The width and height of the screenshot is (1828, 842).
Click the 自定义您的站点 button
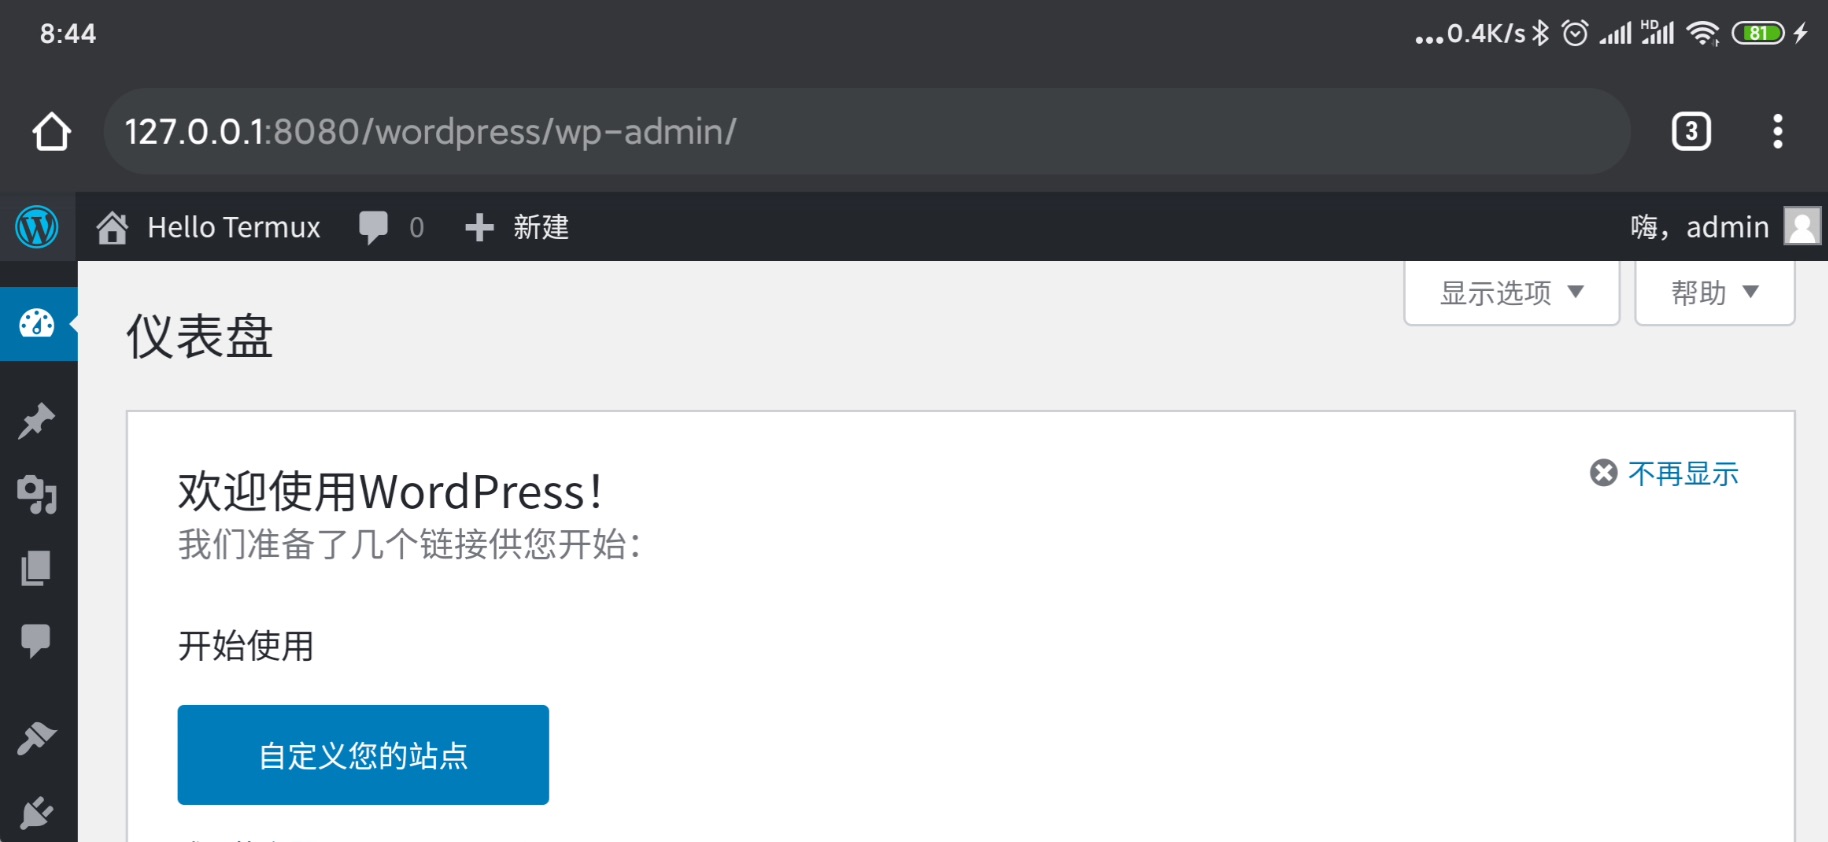tap(363, 755)
